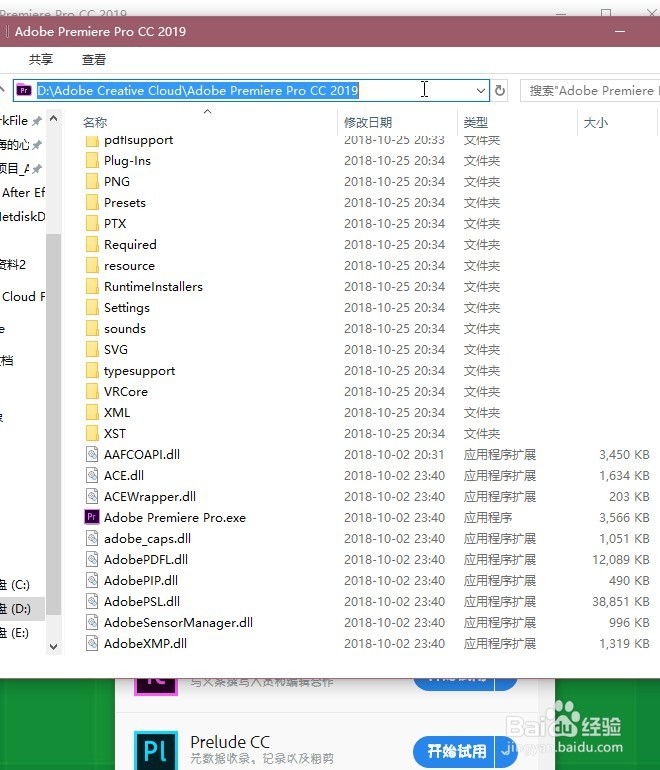The width and height of the screenshot is (660, 770).
Task: Select the Adobe Premiere Pro.exe file name
Action: [175, 518]
